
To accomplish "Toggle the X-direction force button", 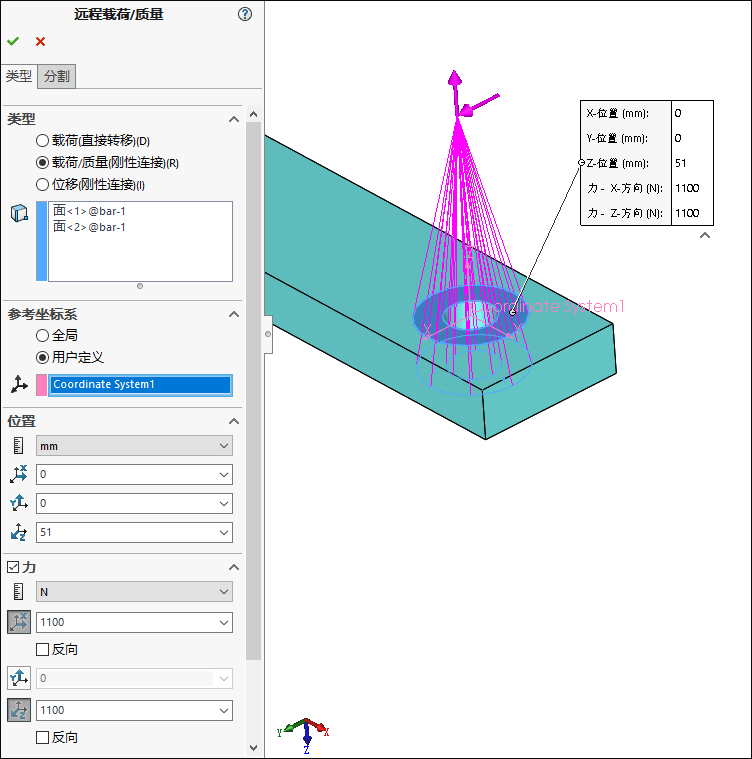I will [19, 622].
